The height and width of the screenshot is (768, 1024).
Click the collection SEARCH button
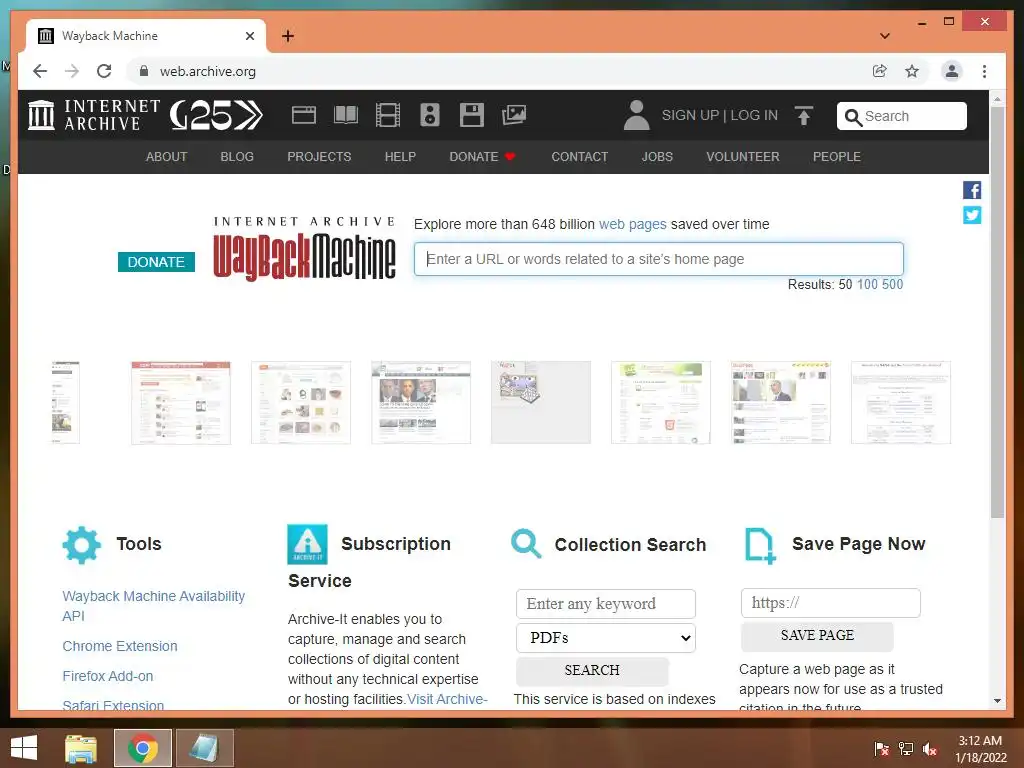point(592,671)
